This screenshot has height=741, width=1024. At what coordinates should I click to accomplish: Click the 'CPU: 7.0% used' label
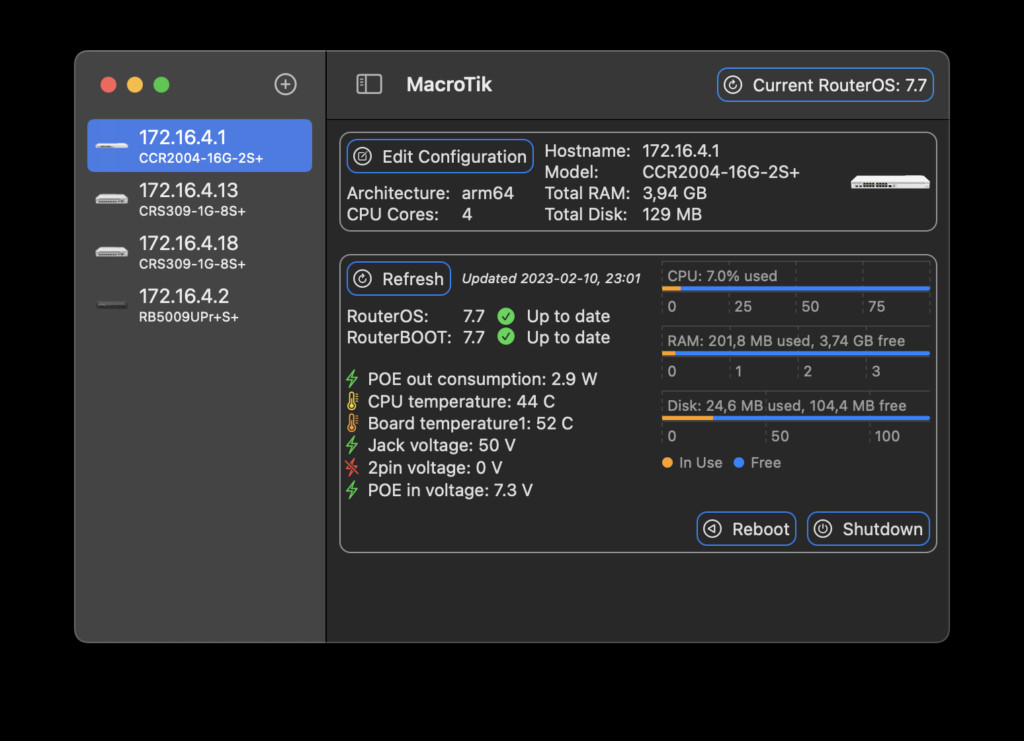click(x=722, y=276)
